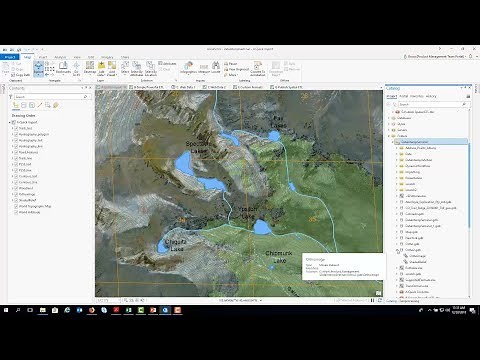Viewport: 480px width, 360px height.
Task: Expand Databases node in Catalog
Action: (x=389, y=118)
